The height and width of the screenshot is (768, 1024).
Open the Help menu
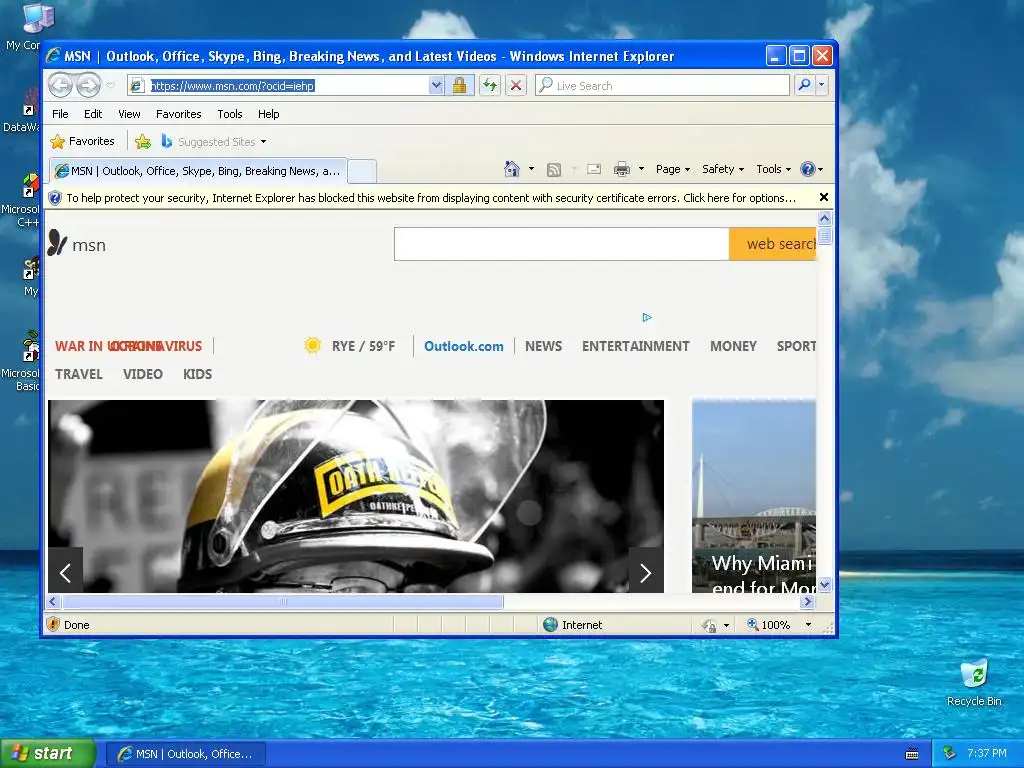268,114
